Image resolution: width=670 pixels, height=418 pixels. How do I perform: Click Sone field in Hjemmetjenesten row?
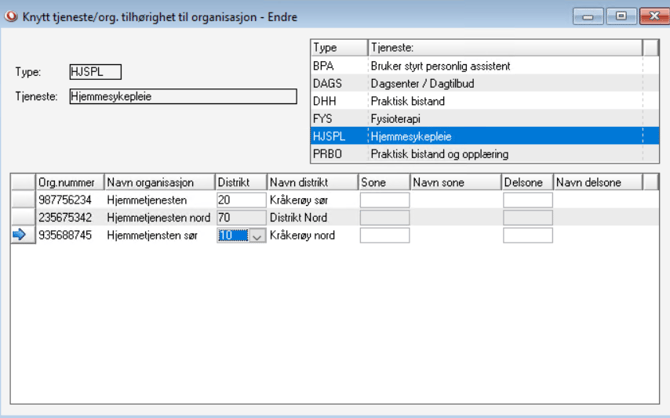[x=384, y=200]
